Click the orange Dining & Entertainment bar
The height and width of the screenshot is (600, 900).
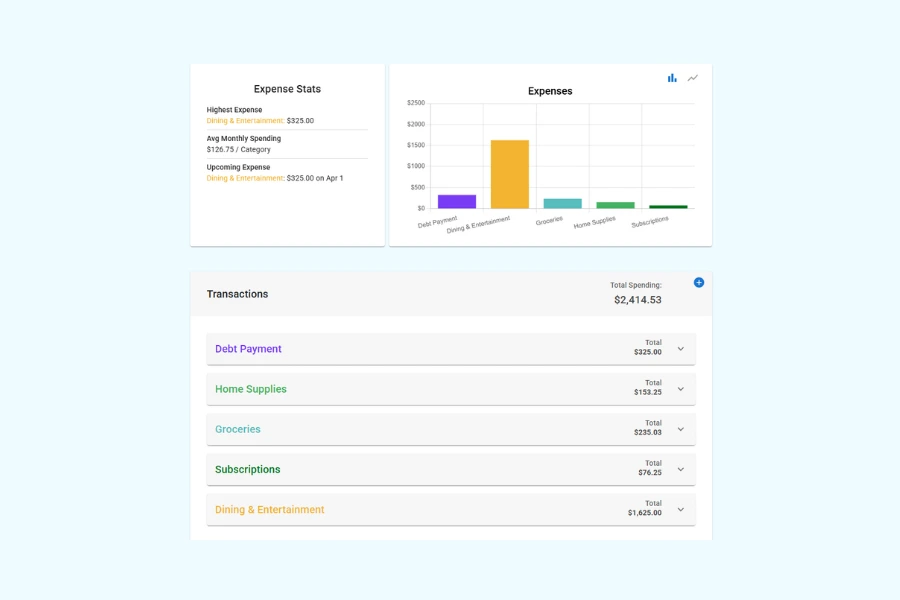click(x=510, y=175)
